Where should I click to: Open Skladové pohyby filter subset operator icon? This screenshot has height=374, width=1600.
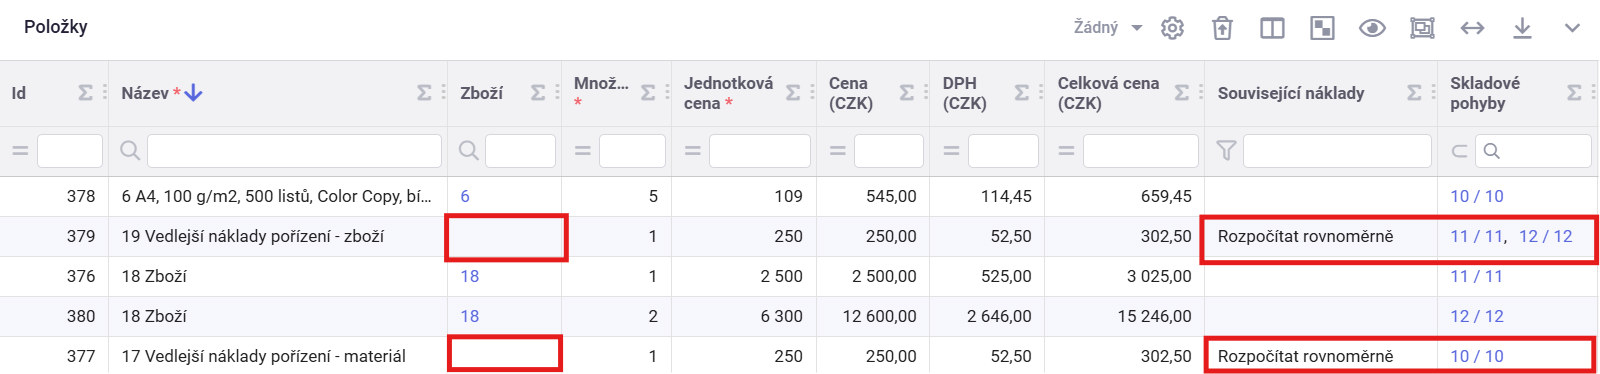click(1459, 151)
